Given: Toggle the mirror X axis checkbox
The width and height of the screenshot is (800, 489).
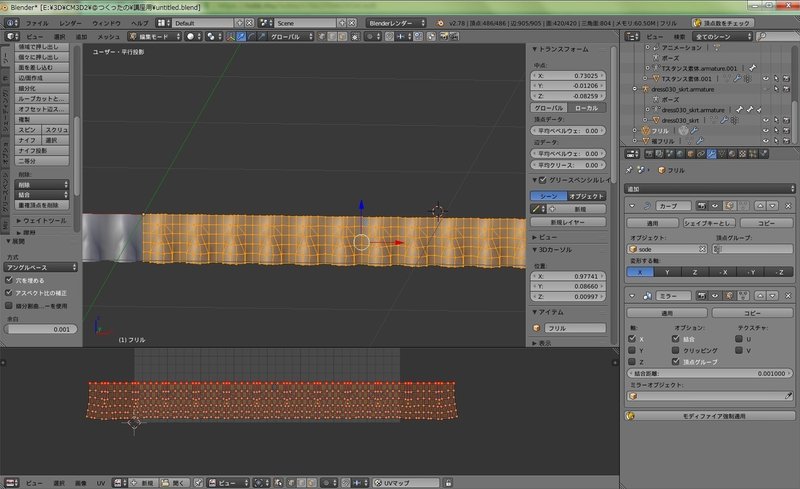Looking at the screenshot, I should click(x=632, y=339).
